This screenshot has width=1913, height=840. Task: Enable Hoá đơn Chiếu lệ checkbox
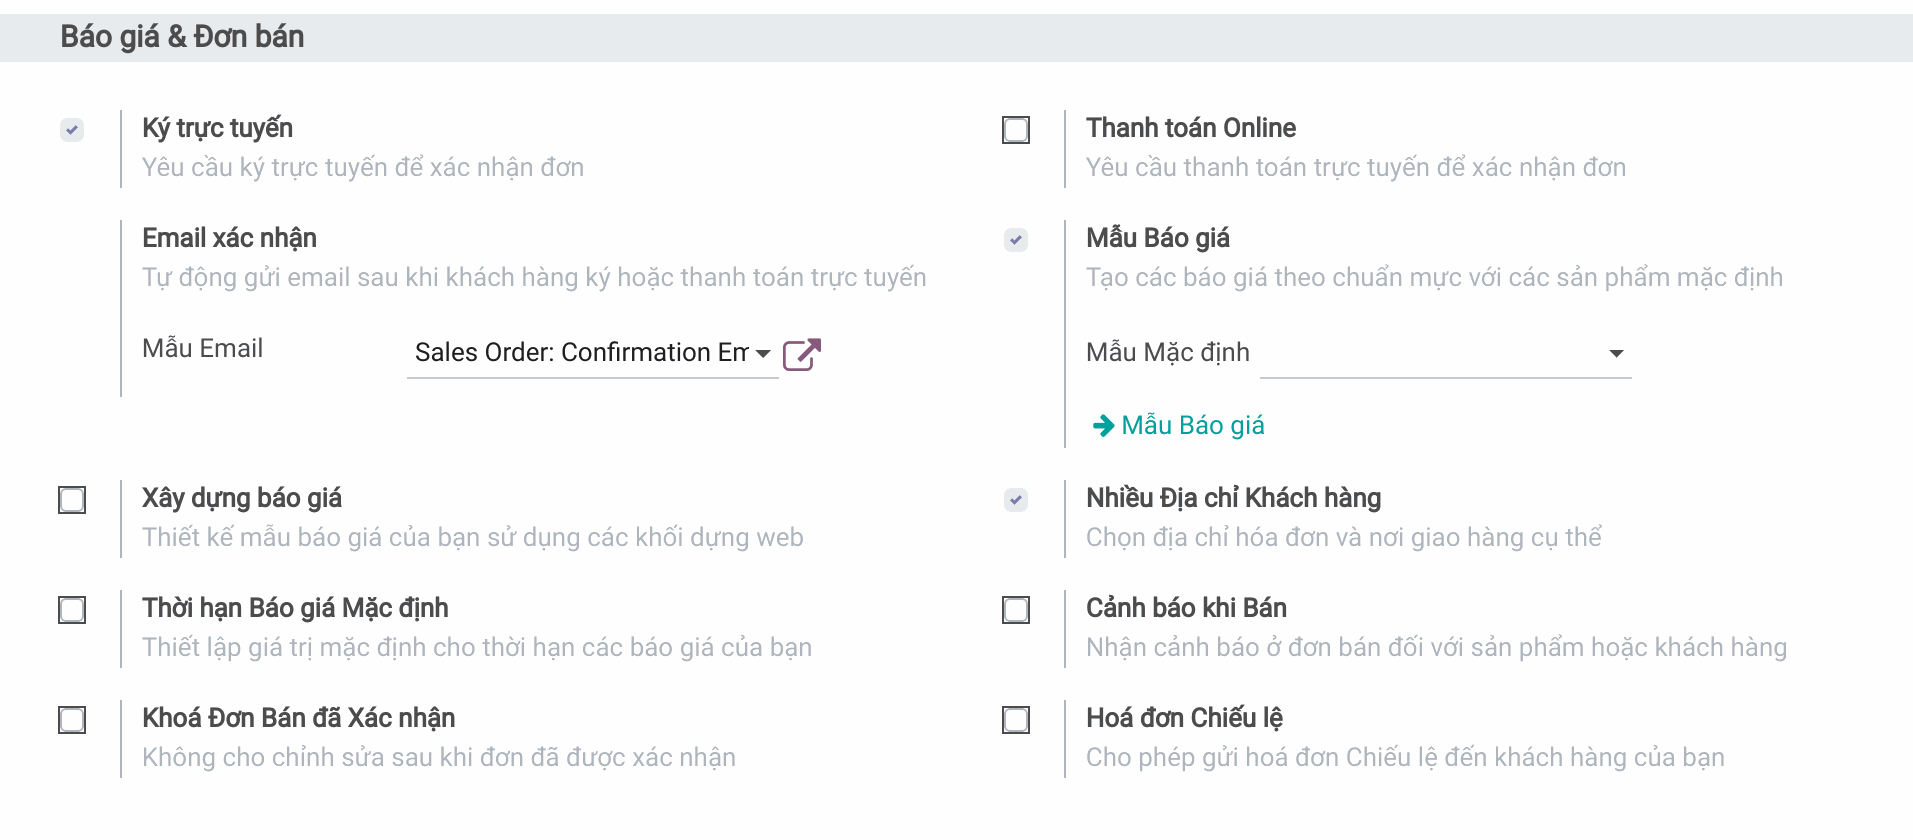(1016, 720)
